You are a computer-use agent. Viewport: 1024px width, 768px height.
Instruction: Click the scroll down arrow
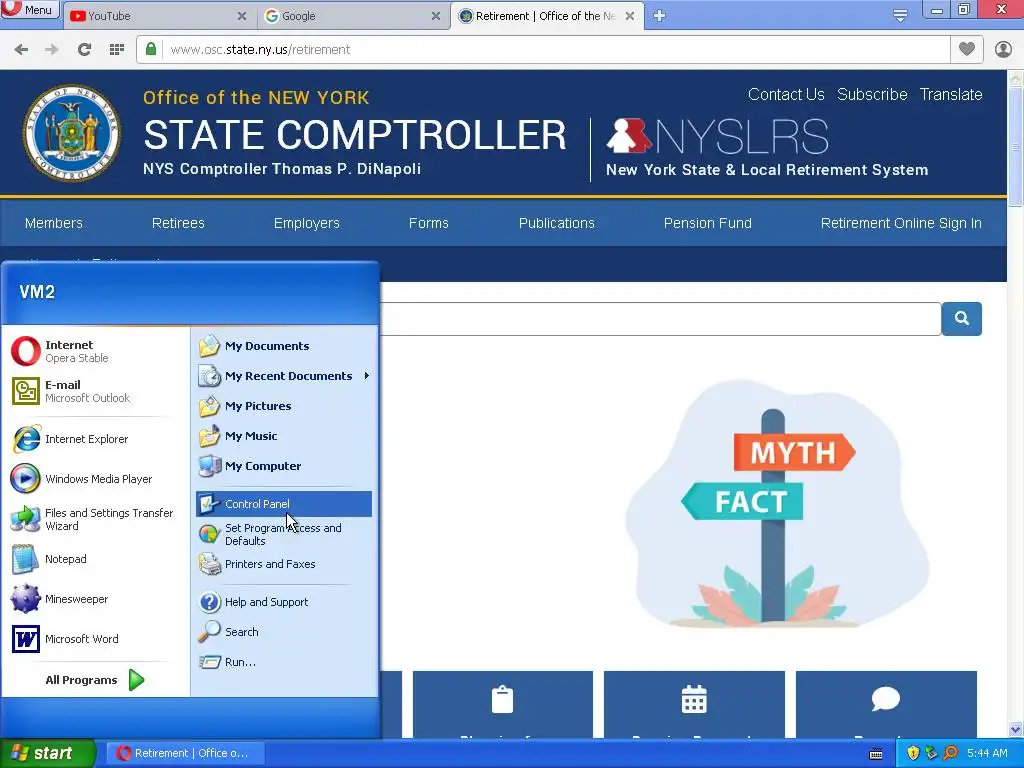click(1016, 729)
